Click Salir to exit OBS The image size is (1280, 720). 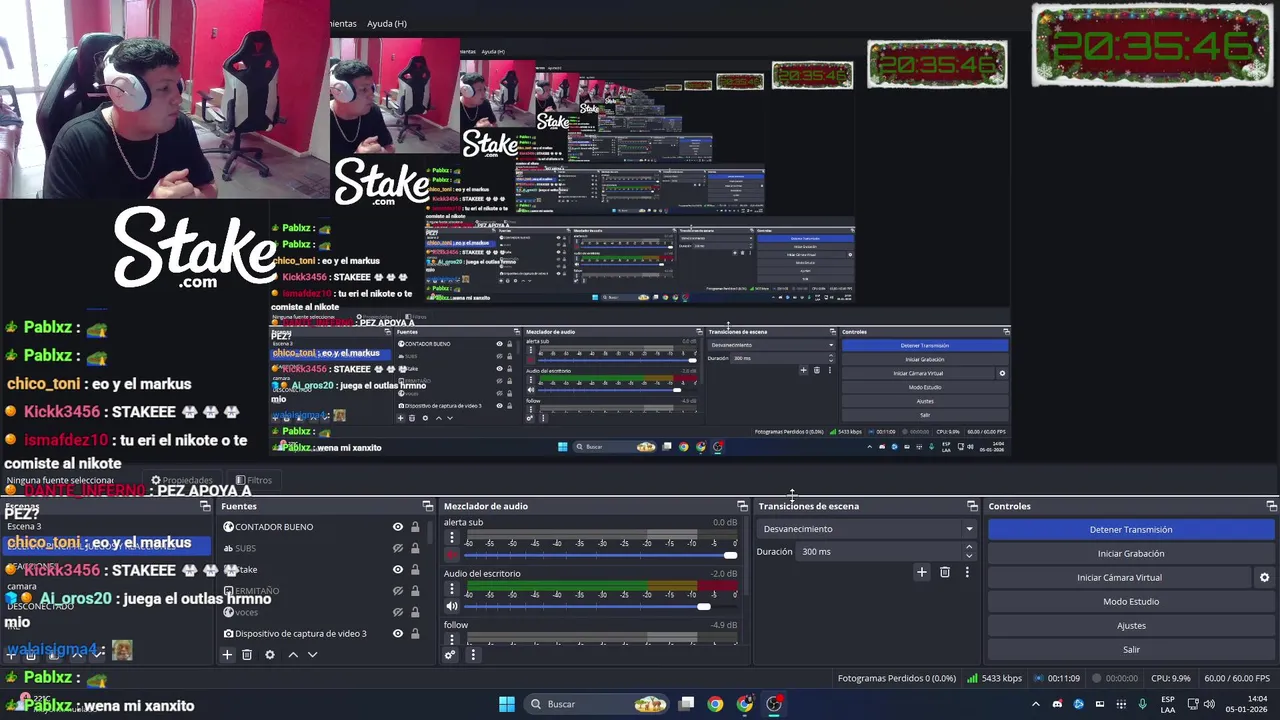point(1131,649)
